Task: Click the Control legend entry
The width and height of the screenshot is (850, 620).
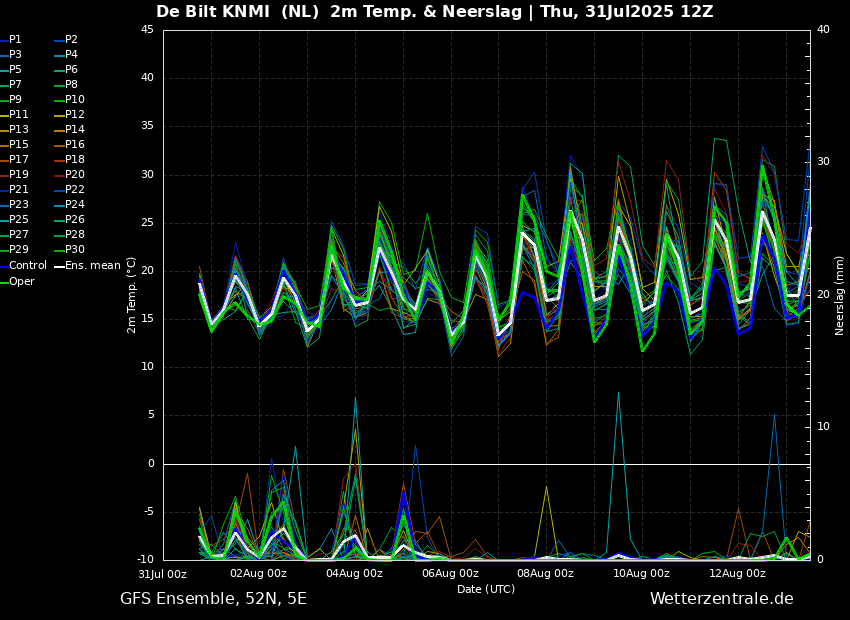Action: [x=27, y=266]
